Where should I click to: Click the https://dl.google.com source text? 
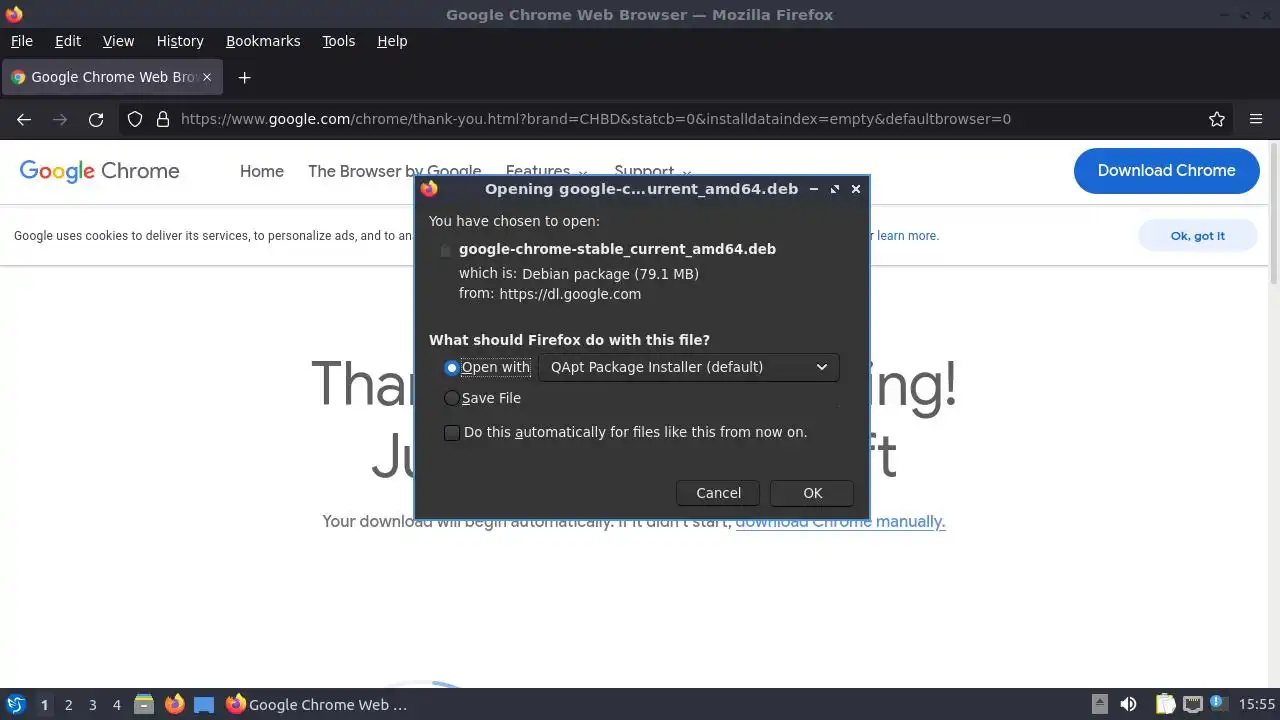(x=570, y=294)
